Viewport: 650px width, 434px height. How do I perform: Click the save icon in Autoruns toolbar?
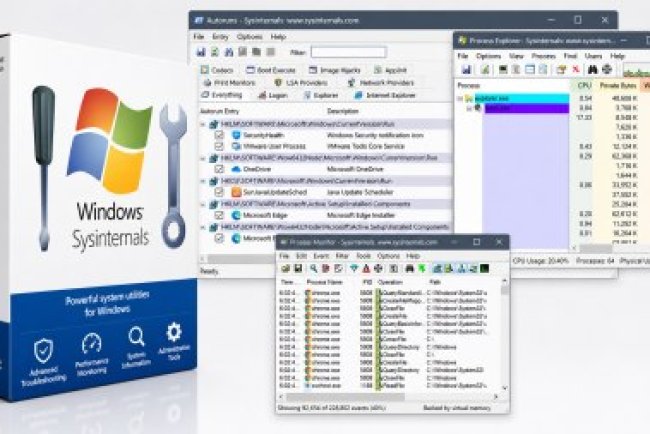coord(201,52)
